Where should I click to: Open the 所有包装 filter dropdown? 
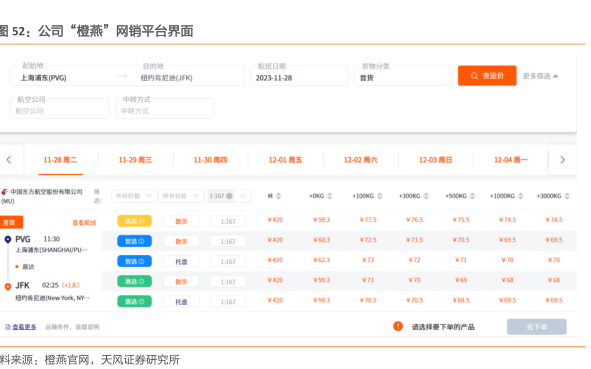coord(181,196)
